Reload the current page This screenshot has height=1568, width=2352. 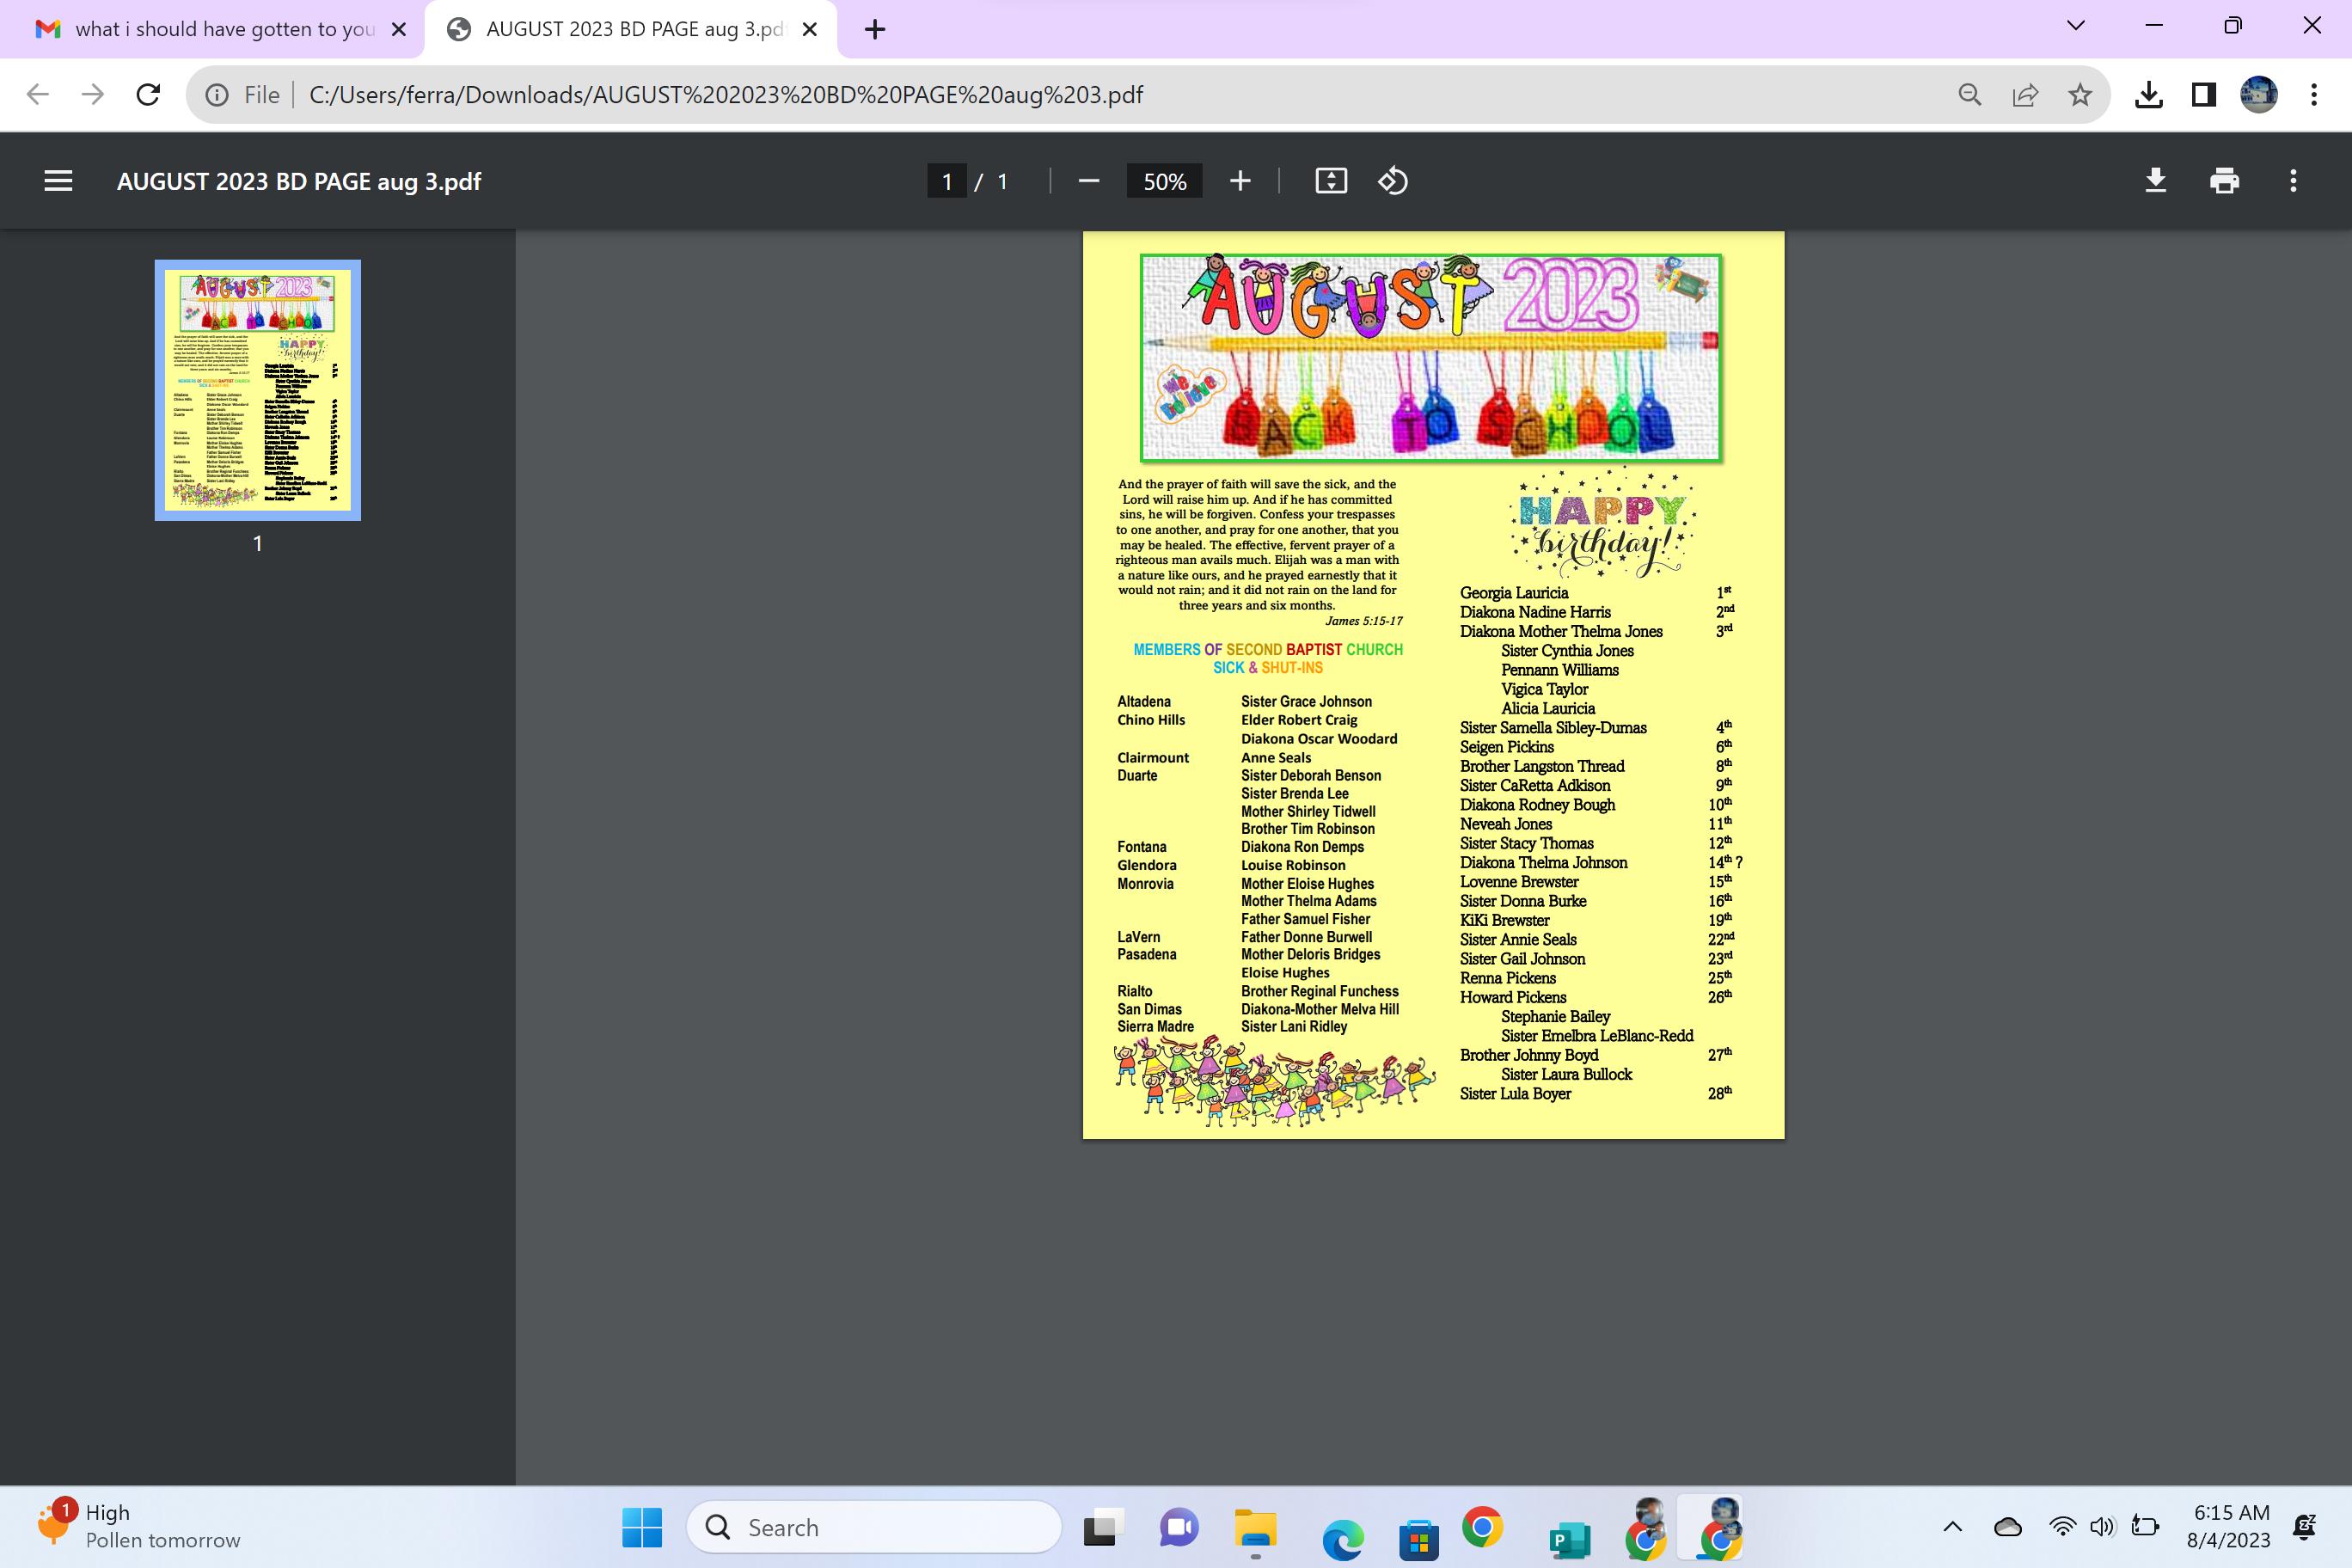148,95
